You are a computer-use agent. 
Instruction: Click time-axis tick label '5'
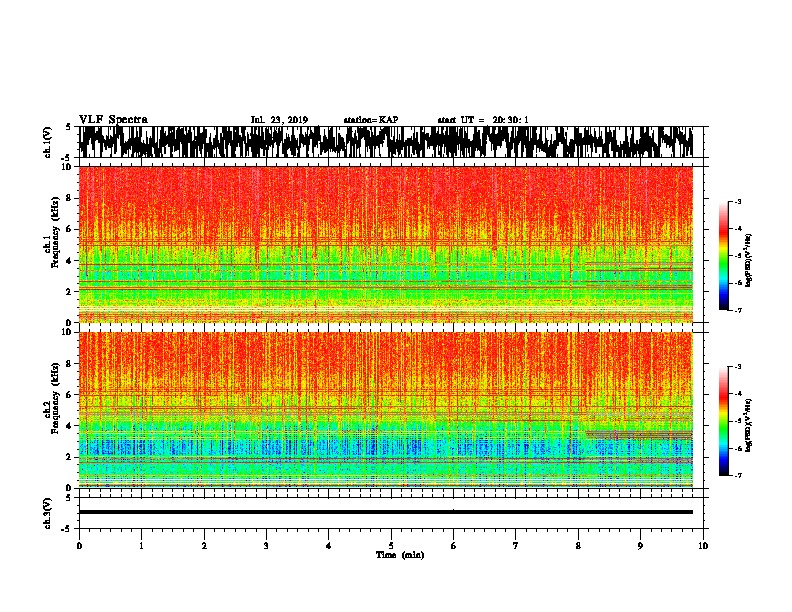point(391,546)
